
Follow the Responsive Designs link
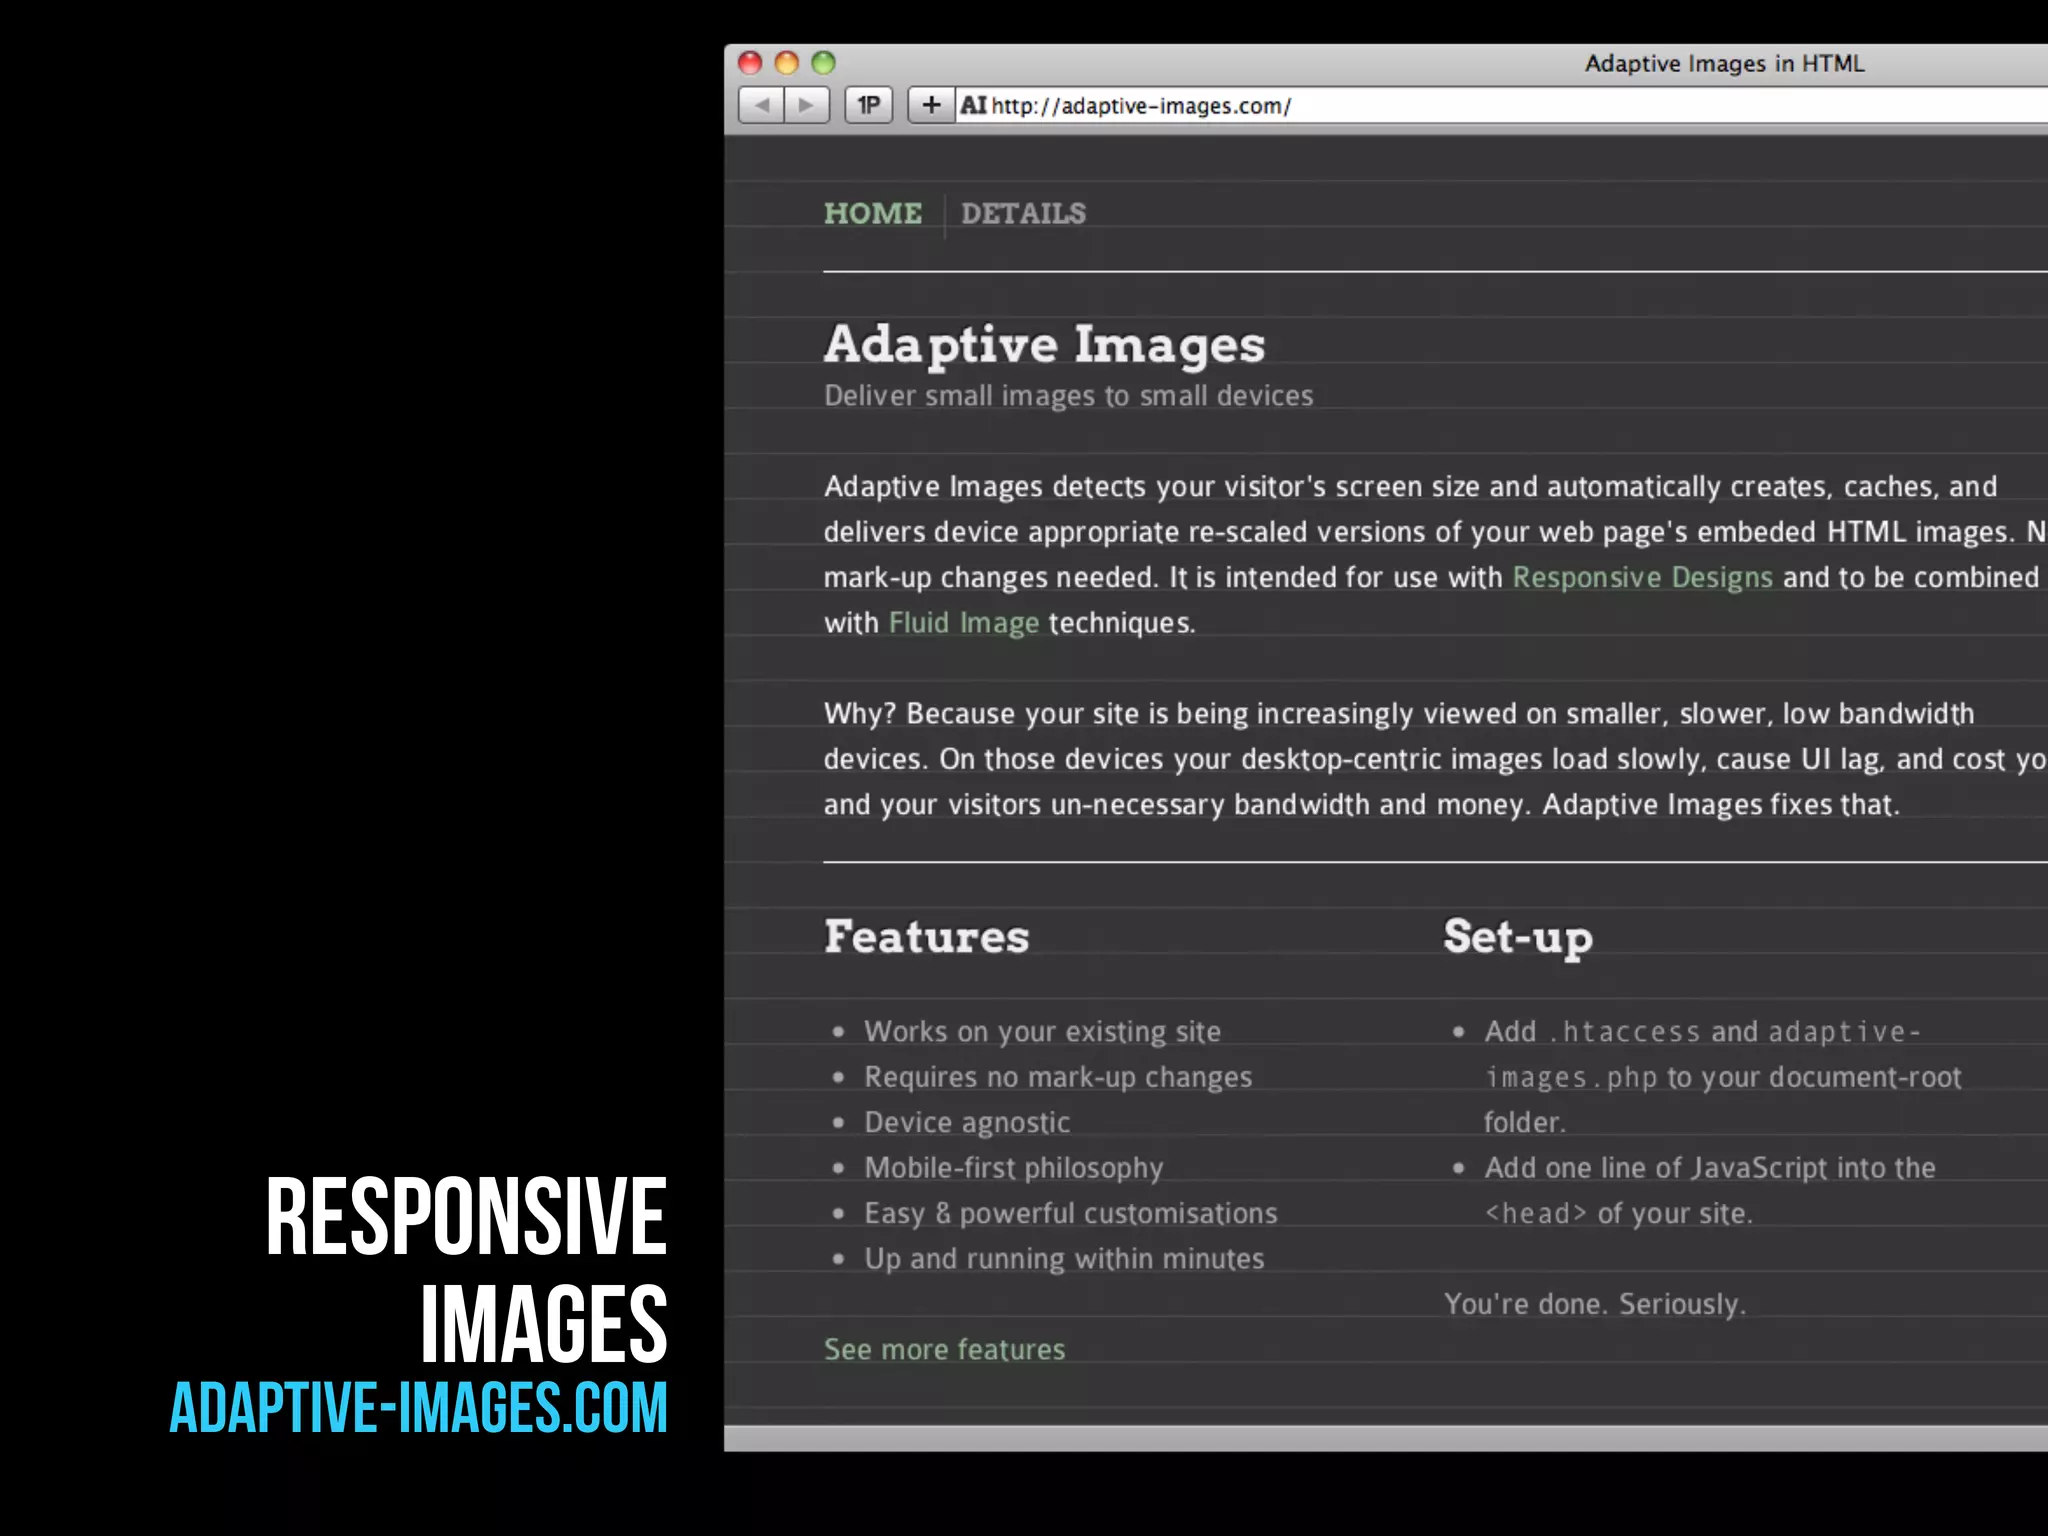1642,578
